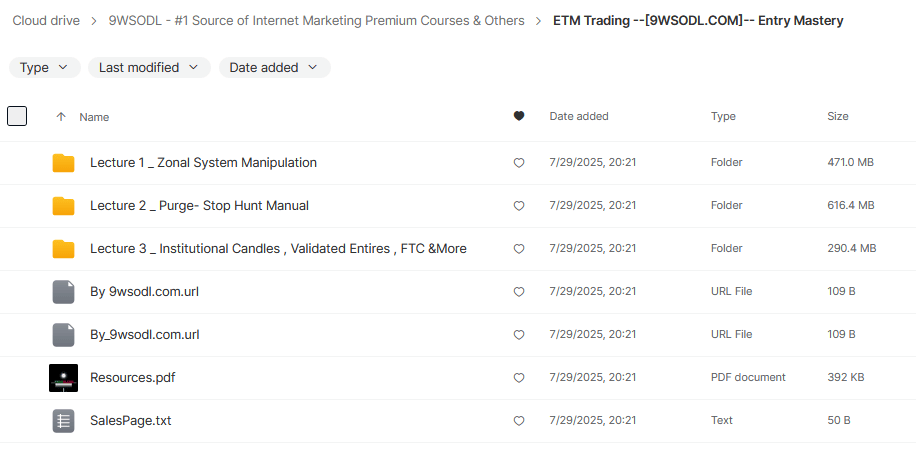Open the Resources.pdf thumbnail
Viewport: 916px width, 458px height.
63,378
